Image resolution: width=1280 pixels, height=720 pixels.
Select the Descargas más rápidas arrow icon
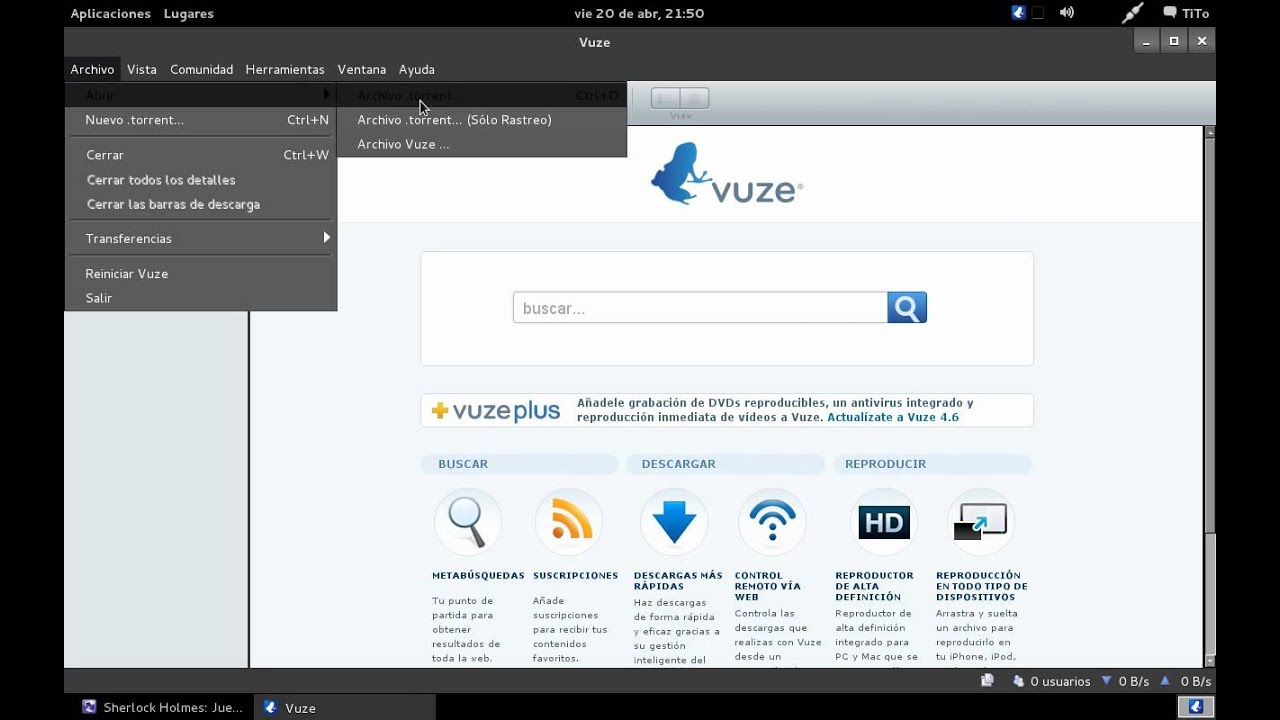point(673,522)
